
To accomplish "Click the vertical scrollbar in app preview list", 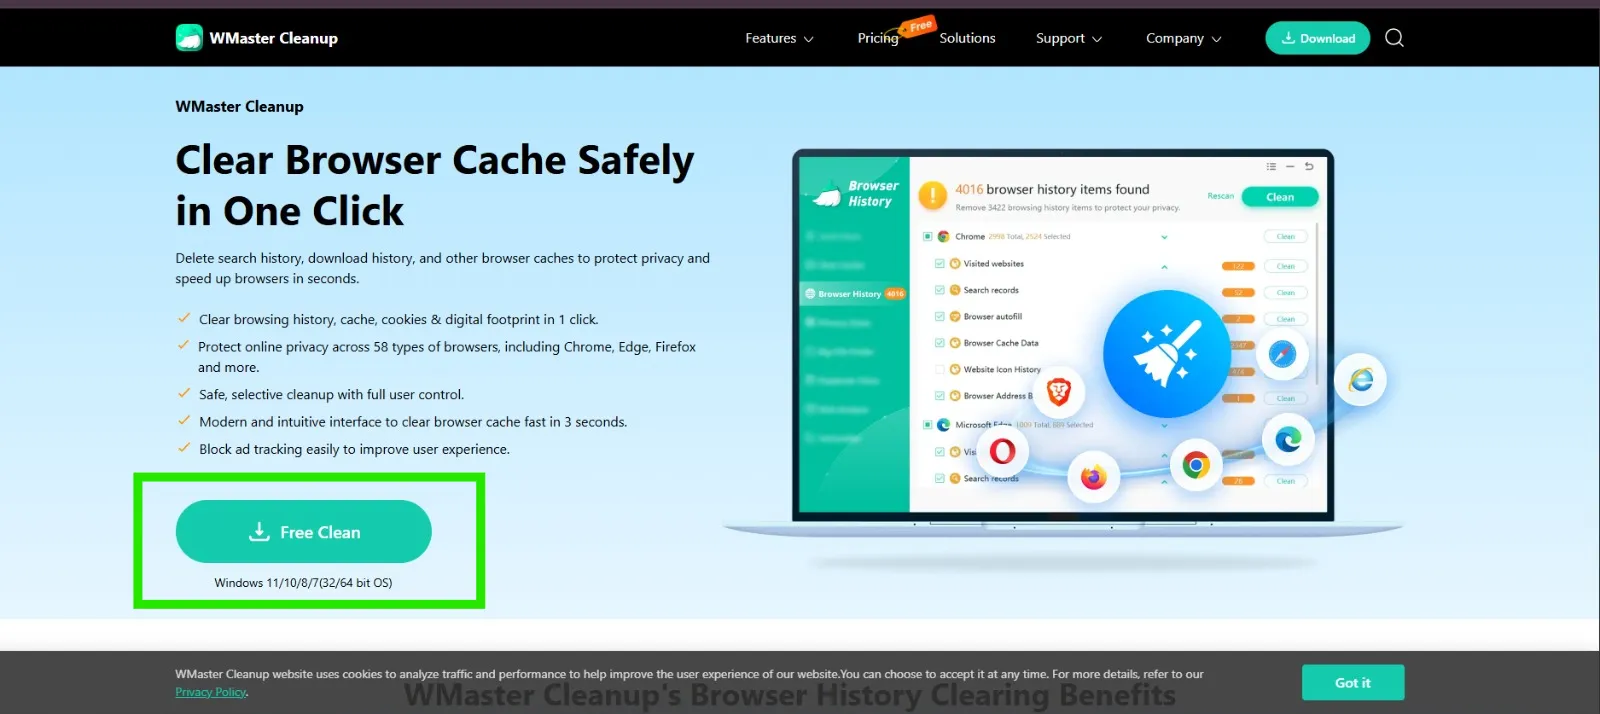I will [x=1318, y=305].
